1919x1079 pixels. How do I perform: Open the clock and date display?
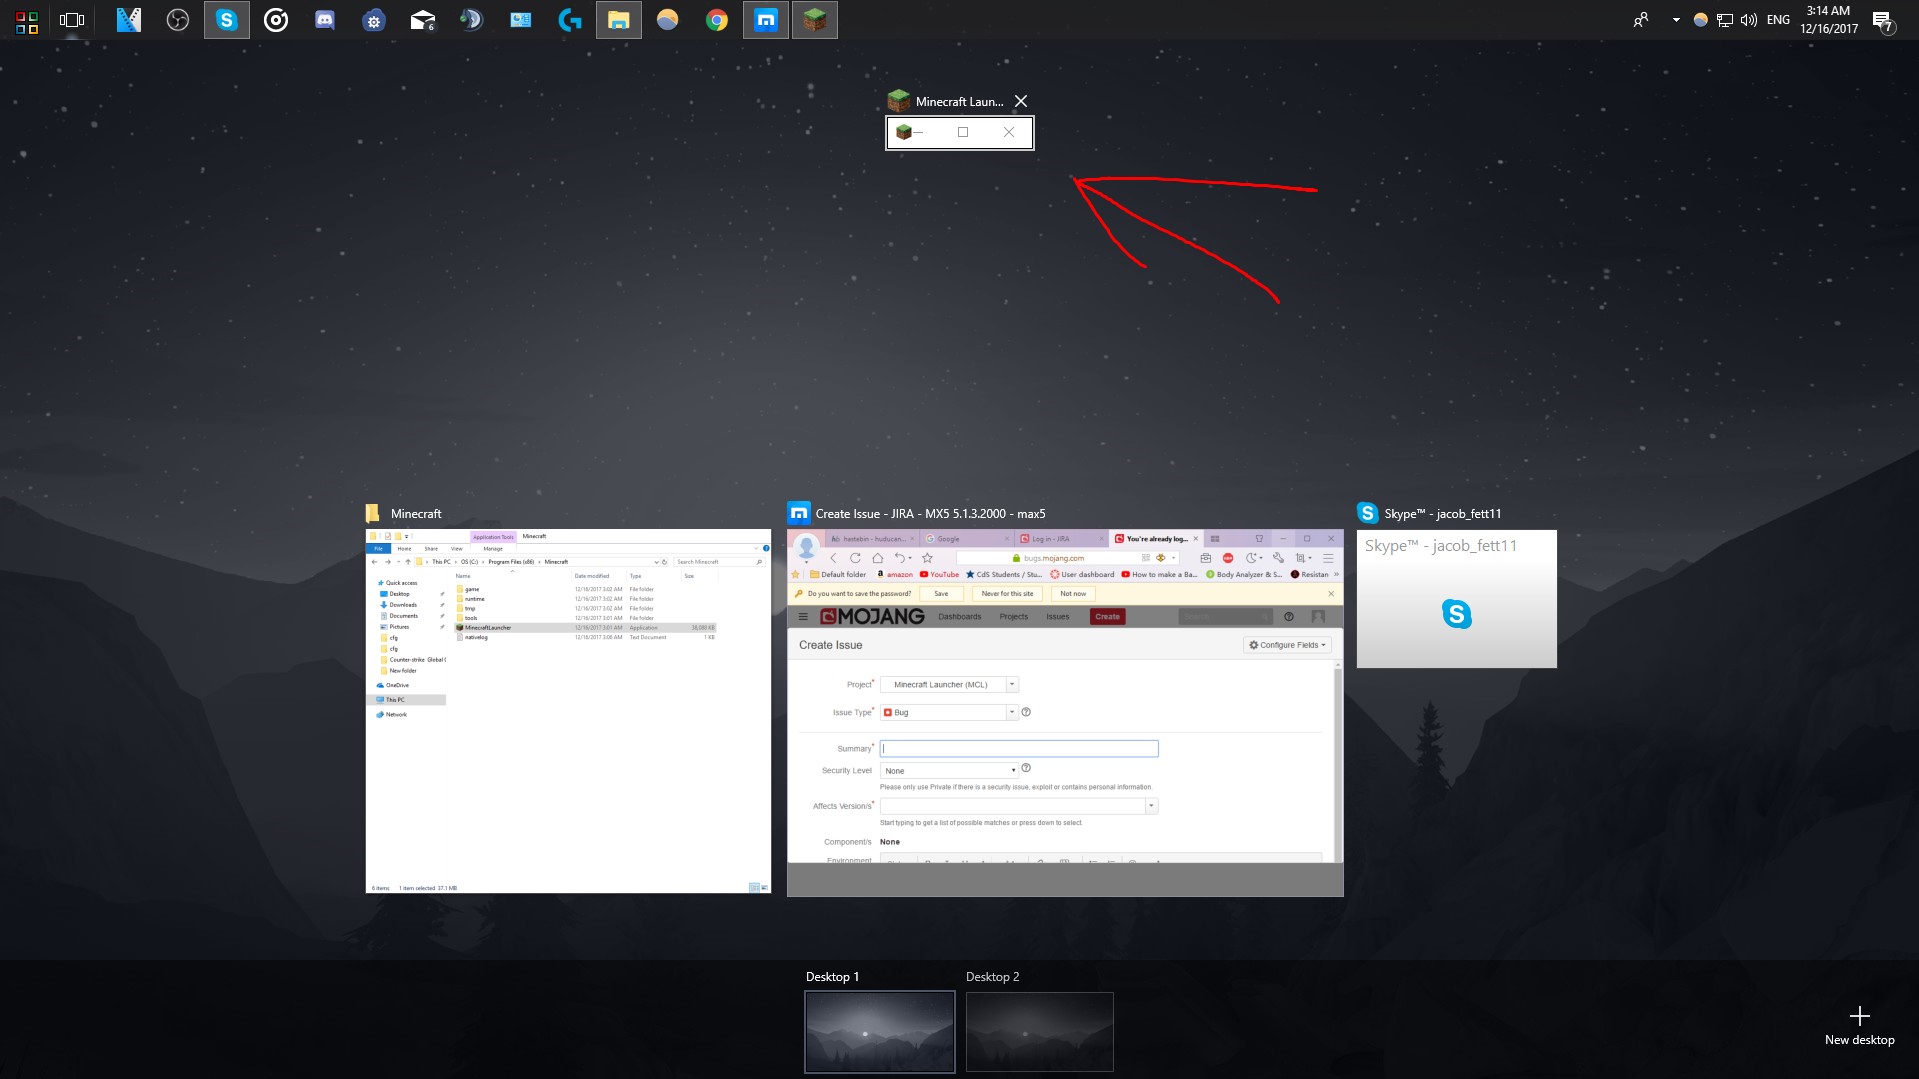(1828, 20)
